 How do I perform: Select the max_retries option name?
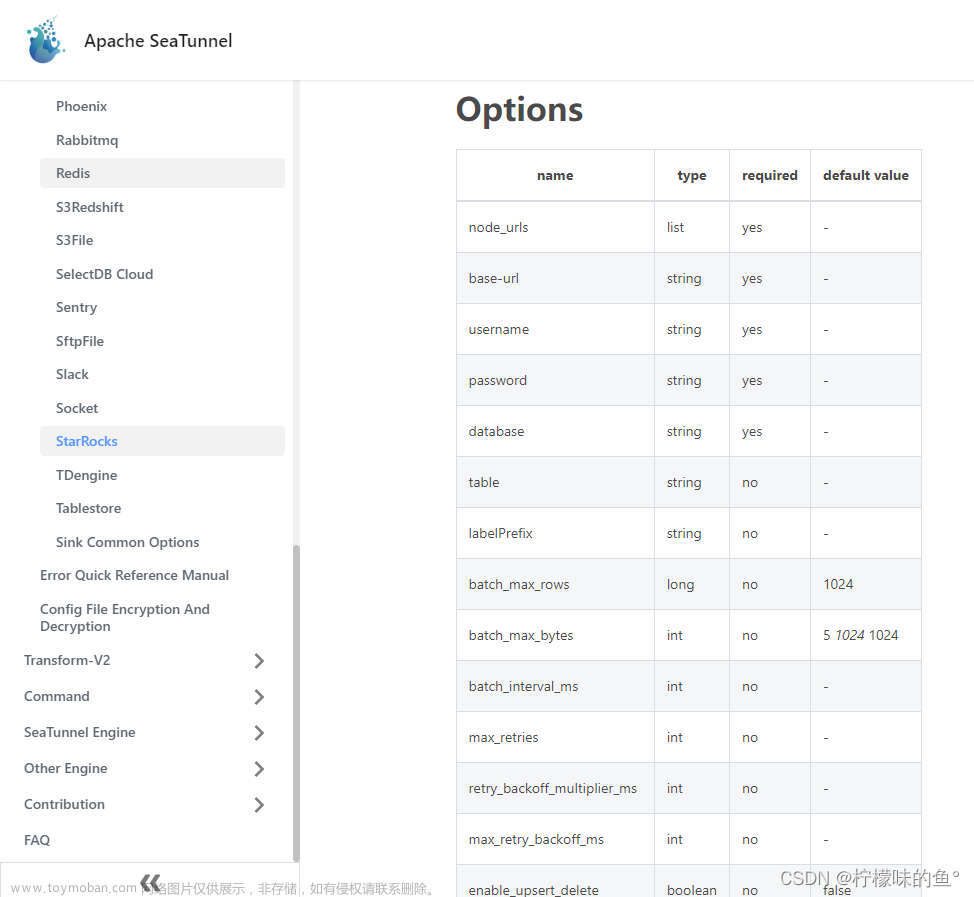point(503,737)
